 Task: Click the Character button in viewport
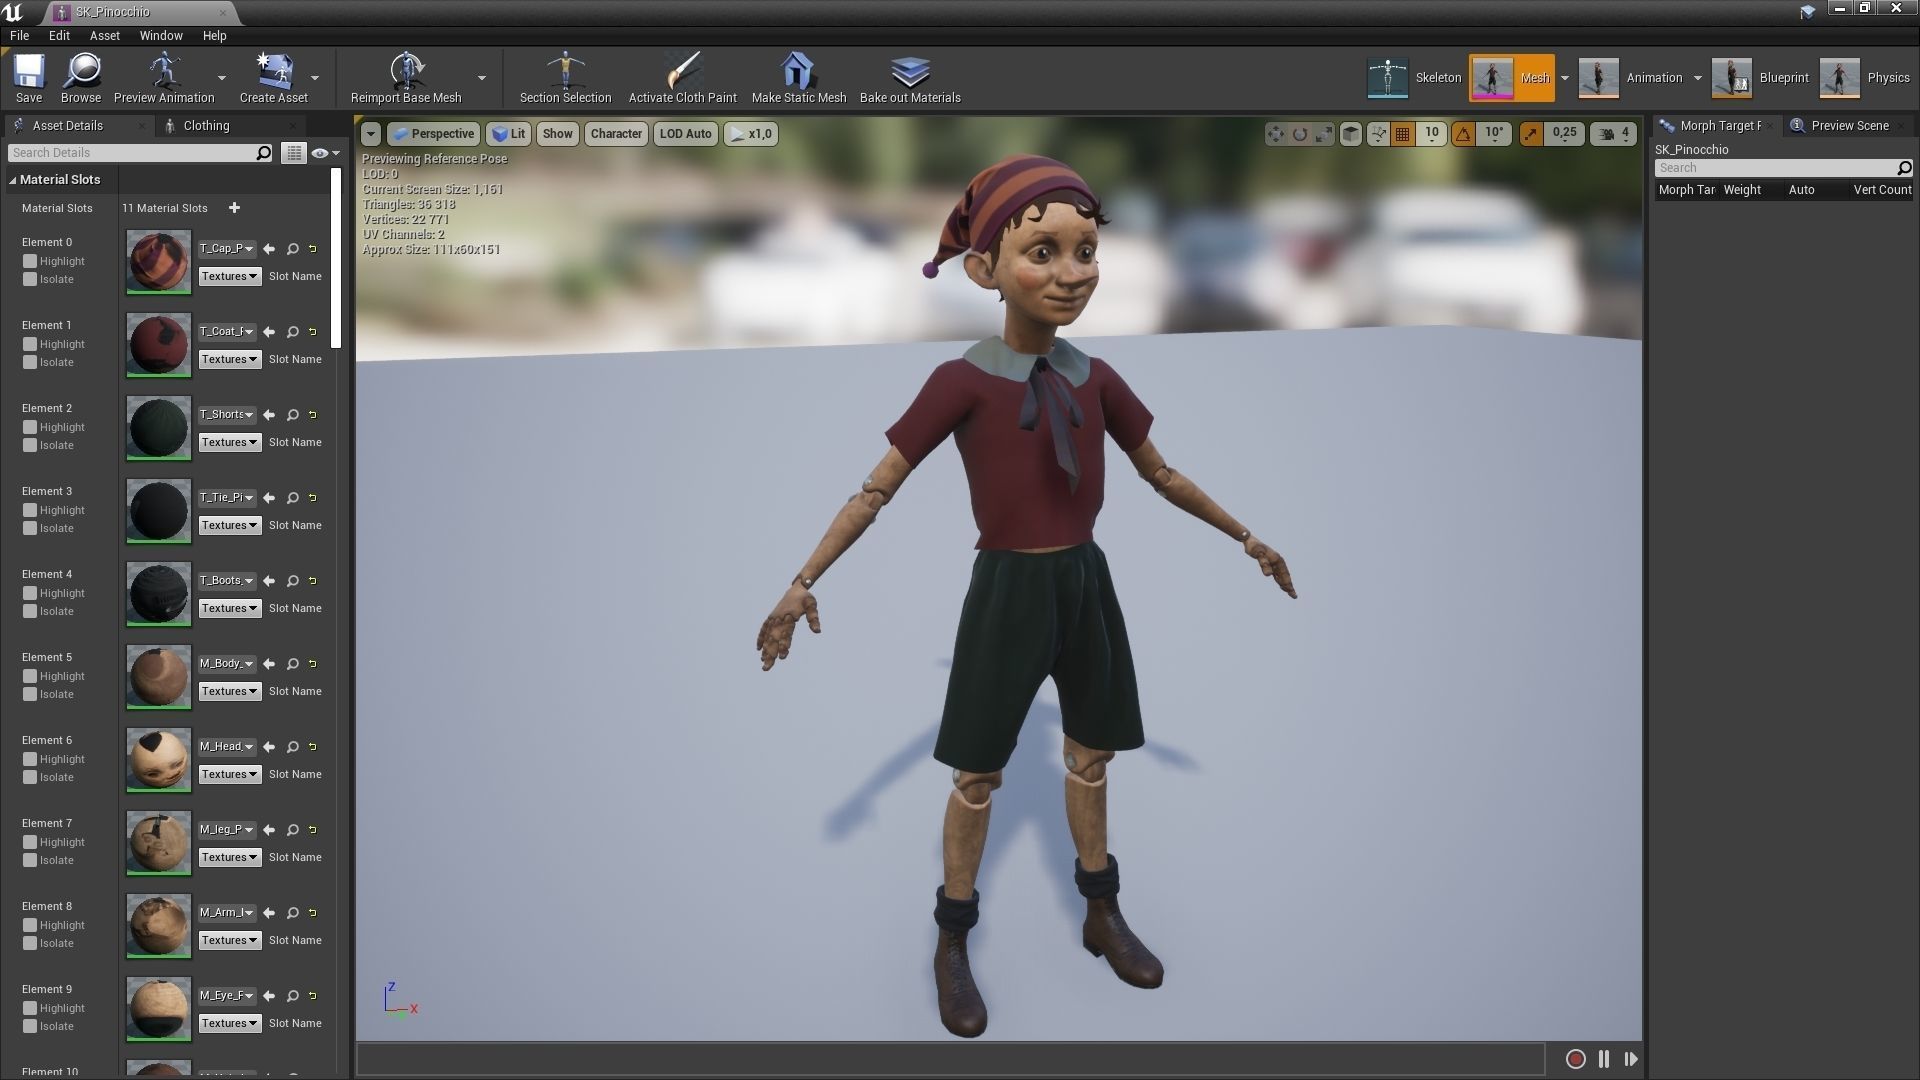pos(616,134)
